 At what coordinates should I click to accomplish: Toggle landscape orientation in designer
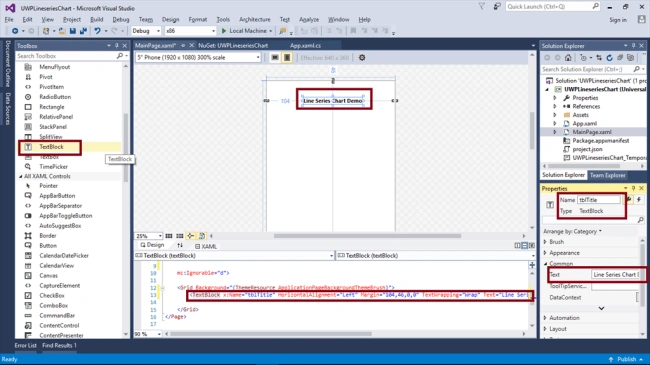[x=275, y=58]
